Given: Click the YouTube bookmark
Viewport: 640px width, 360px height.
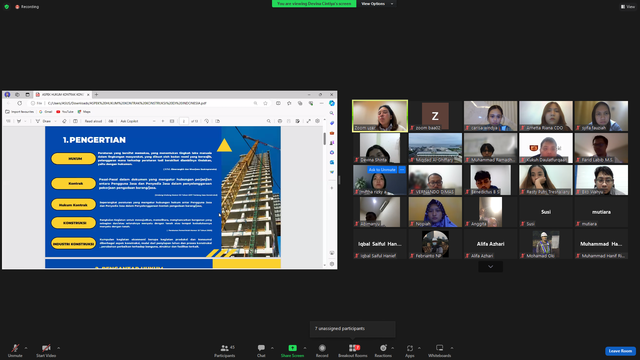Looking at the screenshot, I should (x=65, y=112).
